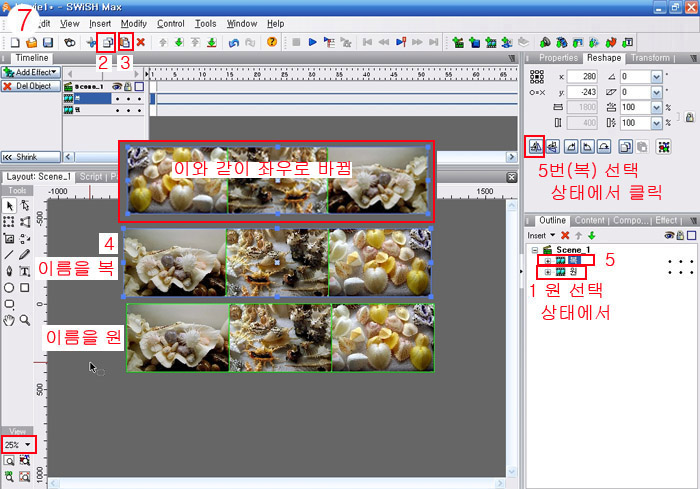Select the Line tool
The height and width of the screenshot is (489, 700).
9,255
